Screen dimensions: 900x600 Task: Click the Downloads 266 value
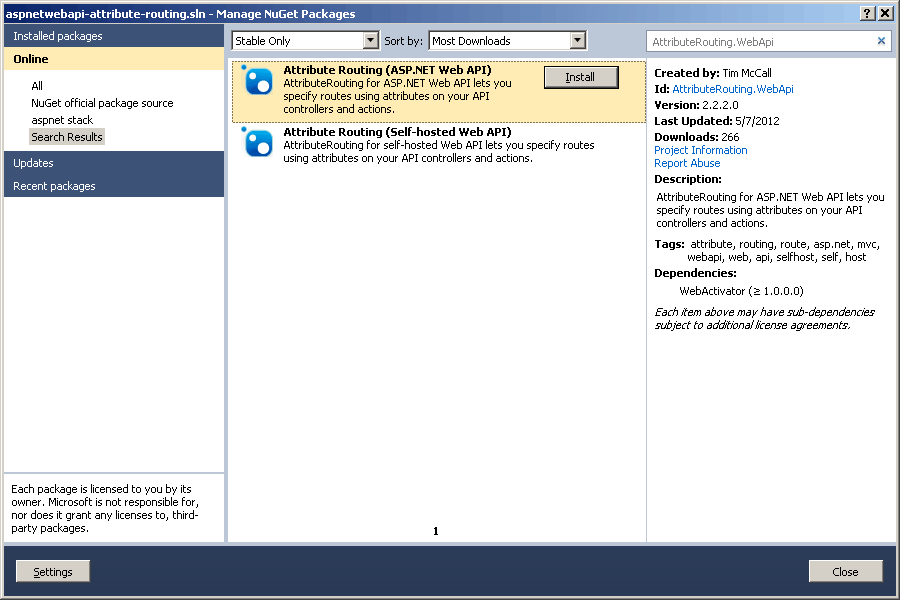730,137
